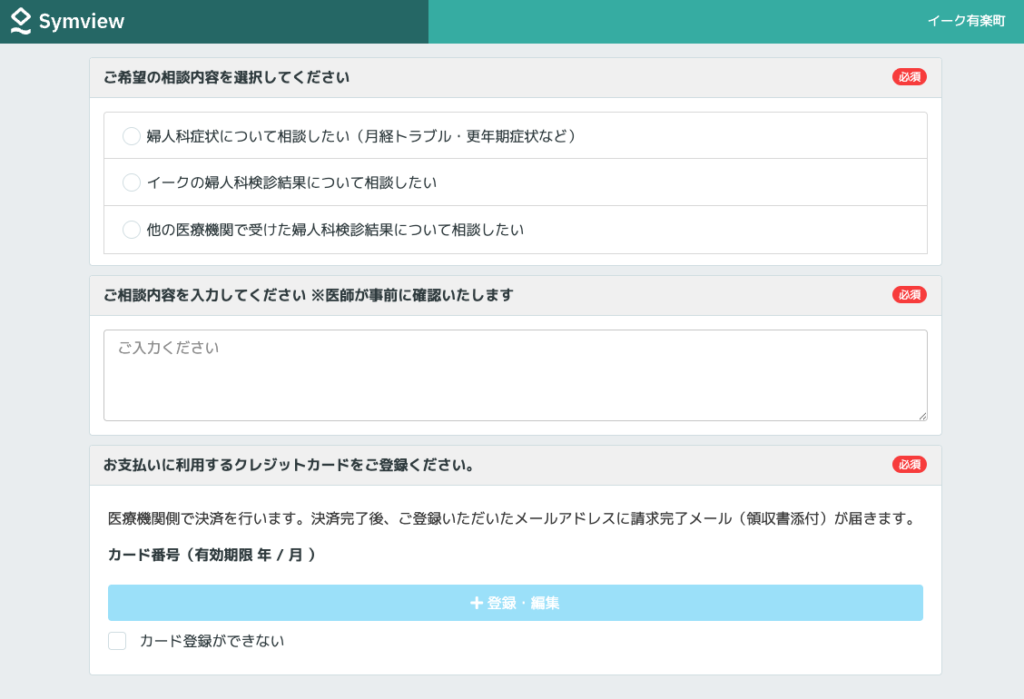Click the text area resize handle corner
Viewport: 1024px width, 699px height.
(x=921, y=415)
